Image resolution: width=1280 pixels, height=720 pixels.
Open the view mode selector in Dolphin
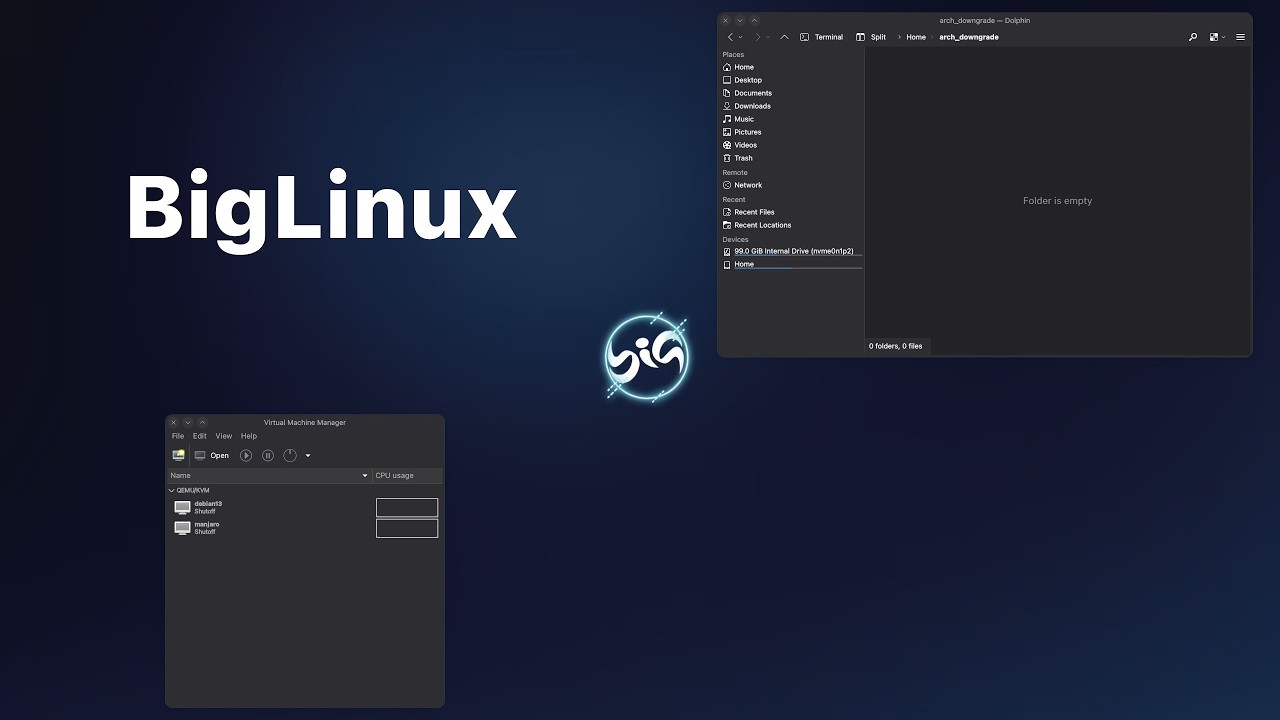(x=1217, y=37)
